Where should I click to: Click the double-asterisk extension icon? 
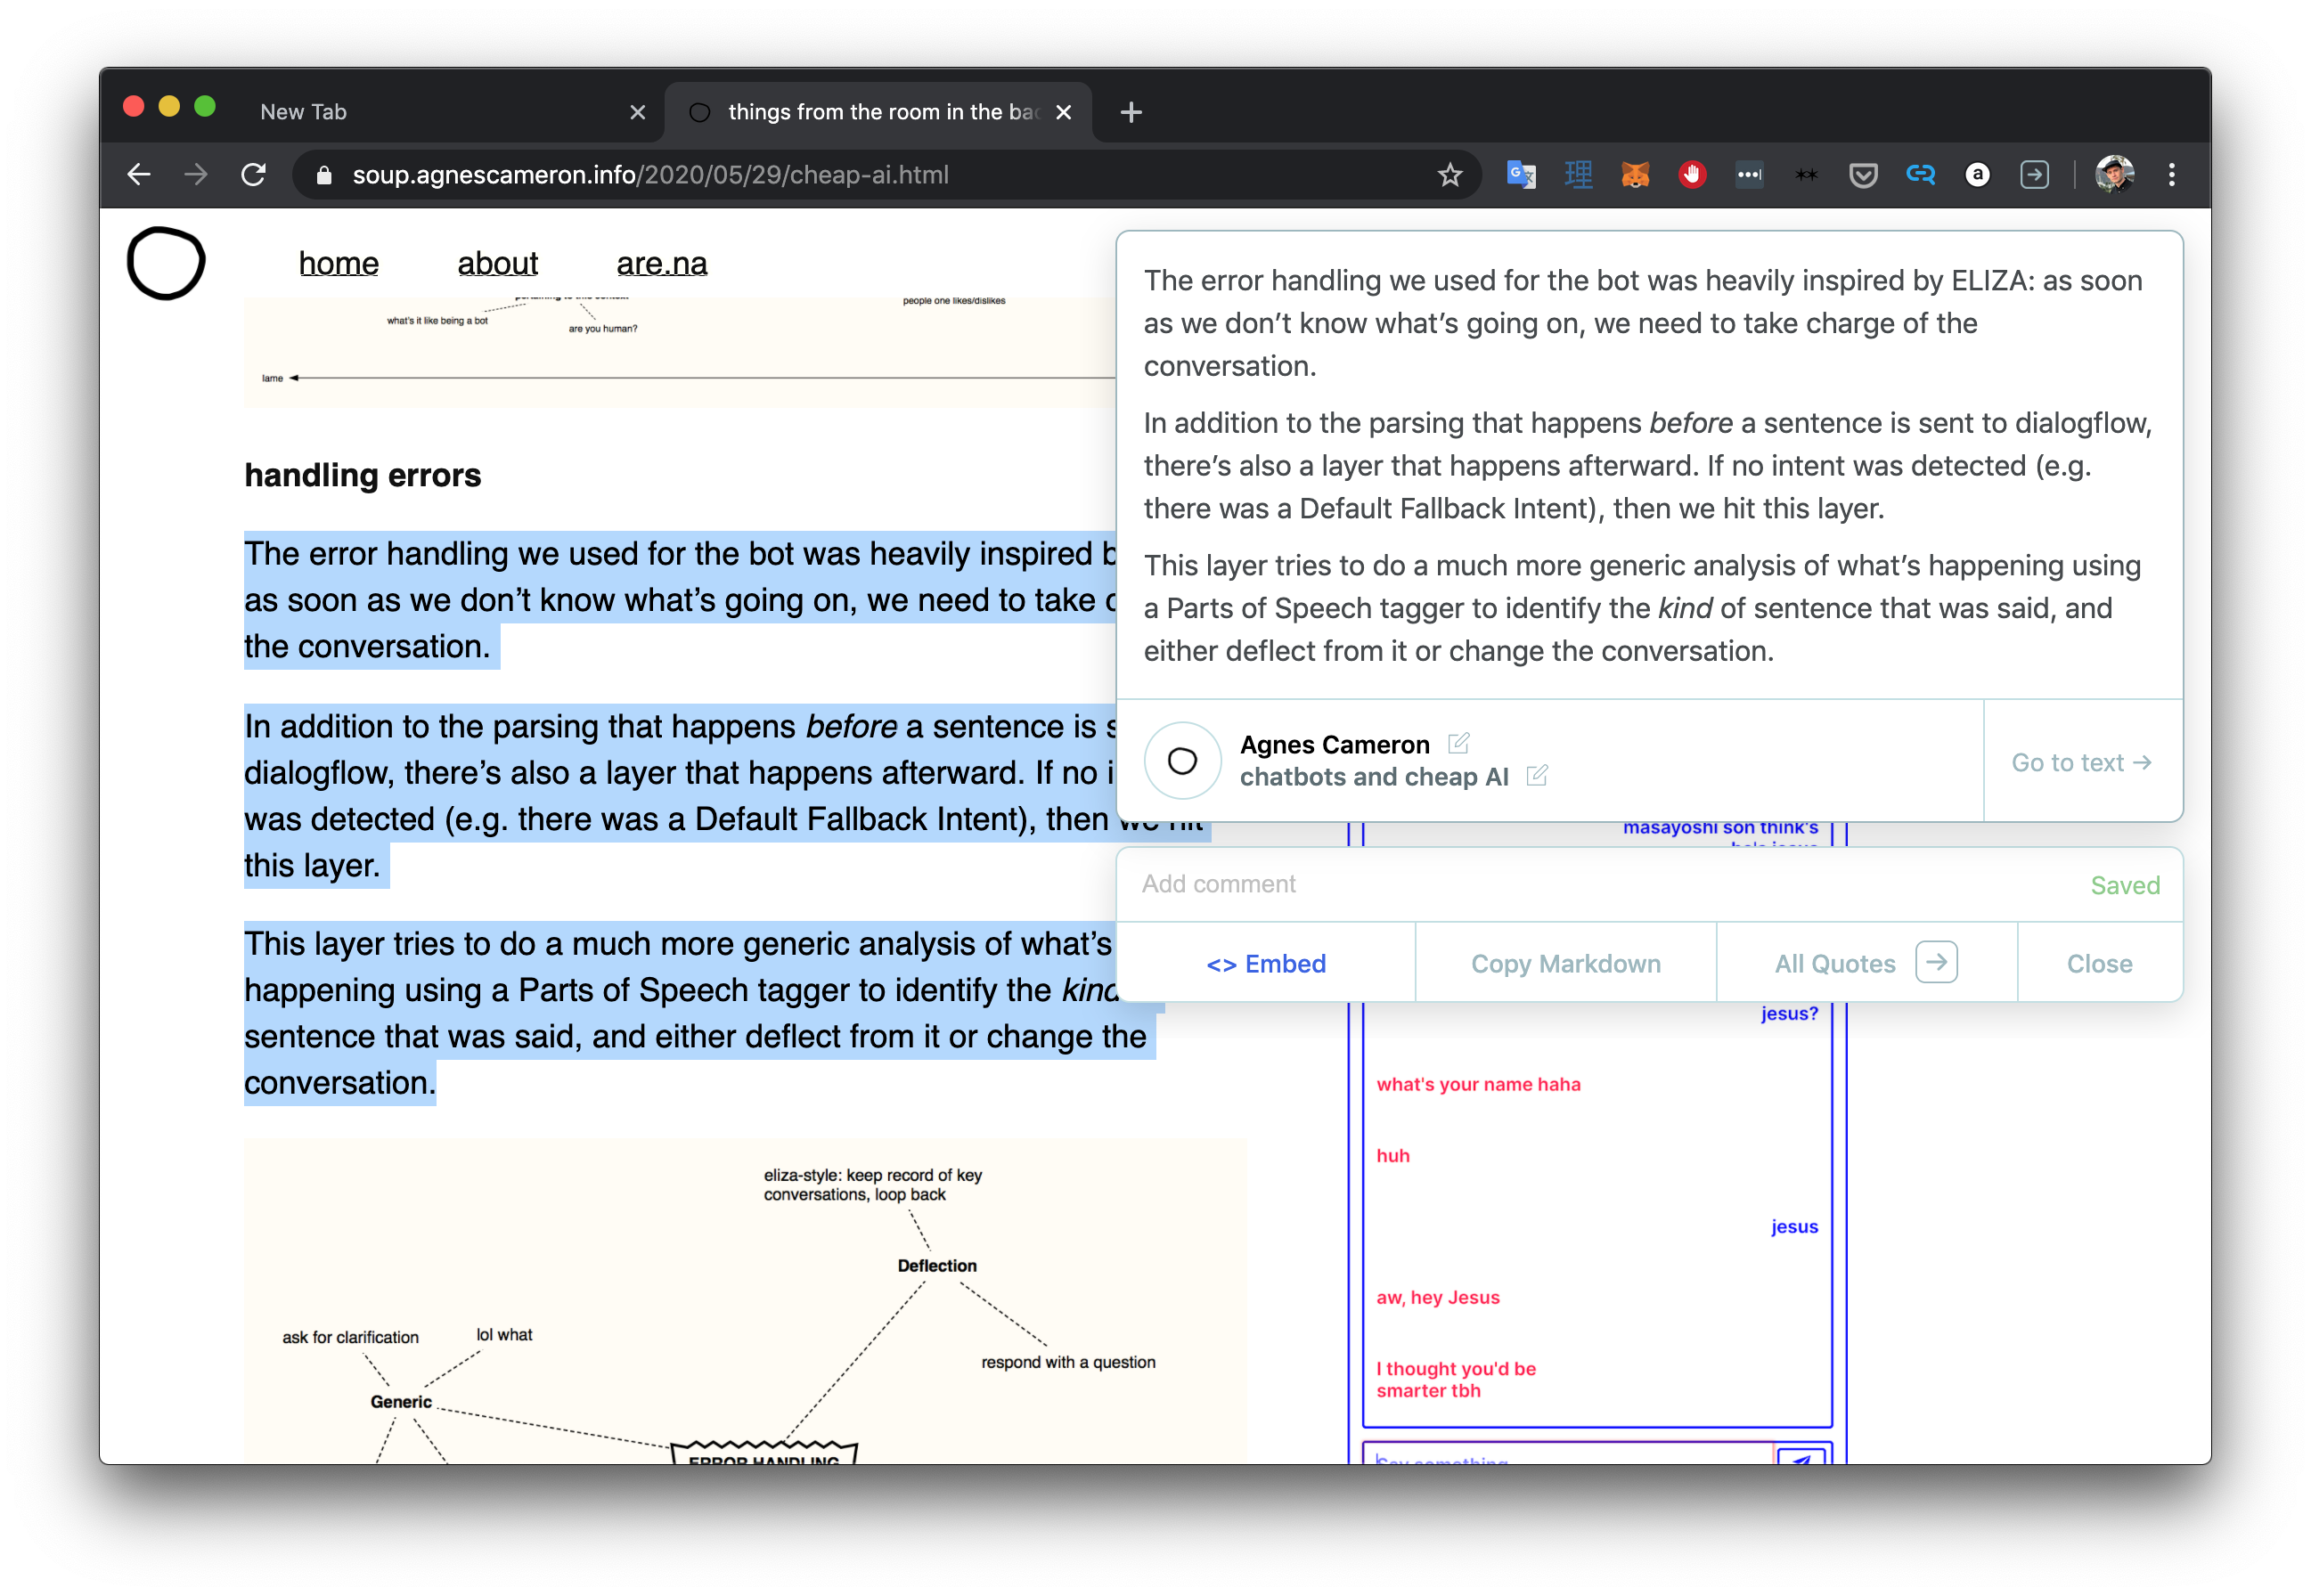1806,175
